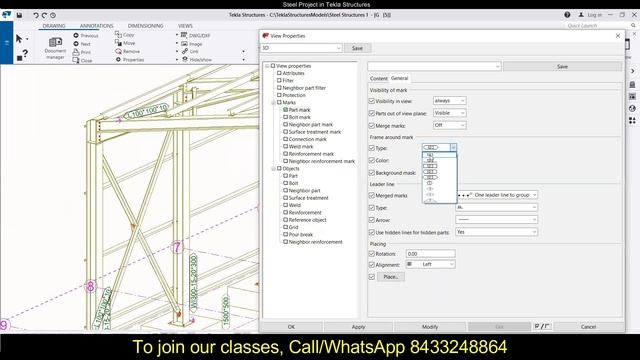Click the Modify button

(430, 327)
